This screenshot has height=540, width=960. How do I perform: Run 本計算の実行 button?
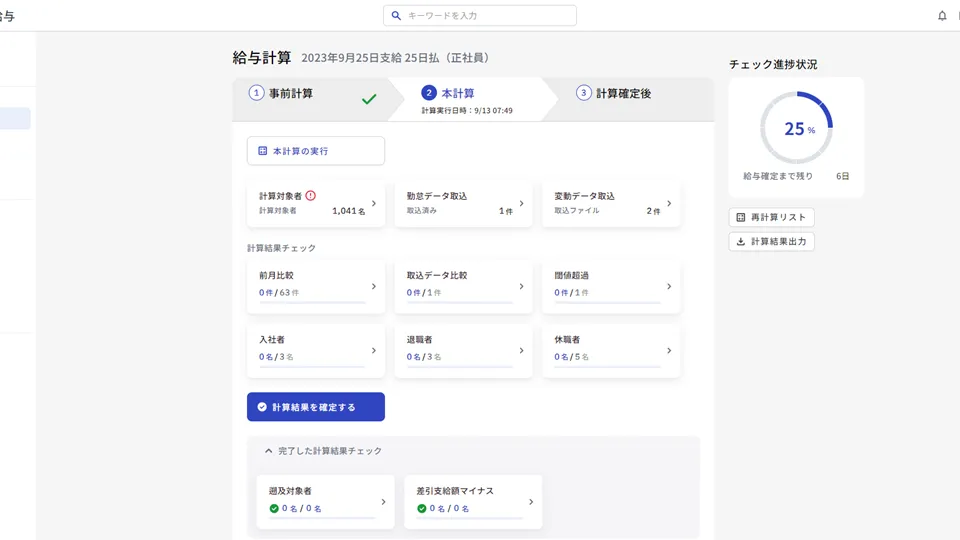point(316,151)
